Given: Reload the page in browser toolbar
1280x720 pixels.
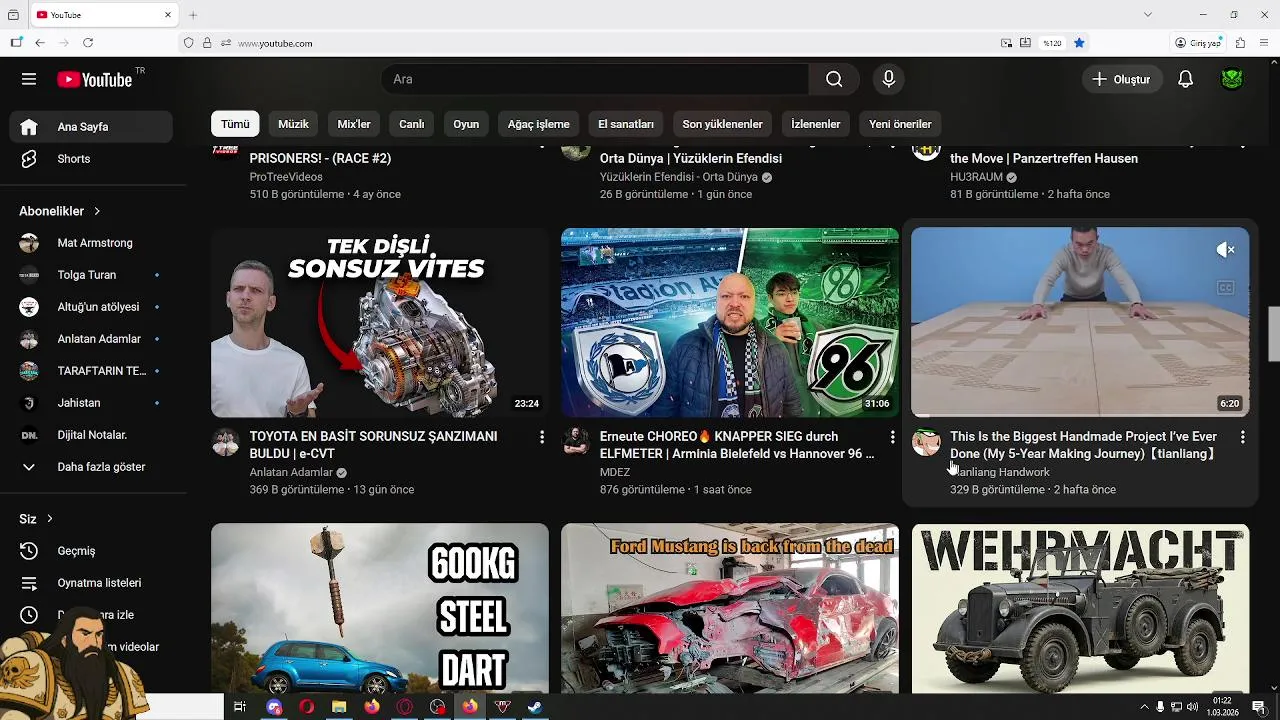Looking at the screenshot, I should (88, 43).
